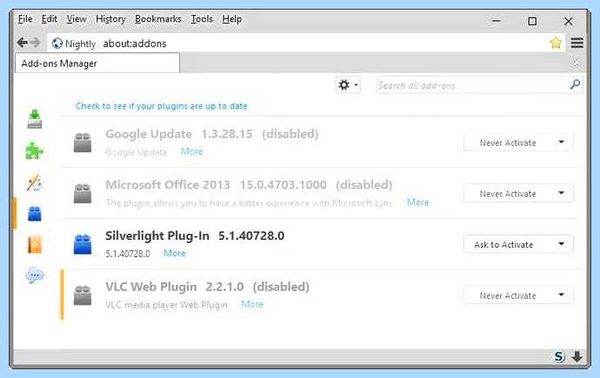Open VLC Web Plugin activation dropdown
The image size is (600, 378).
pyautogui.click(x=518, y=295)
